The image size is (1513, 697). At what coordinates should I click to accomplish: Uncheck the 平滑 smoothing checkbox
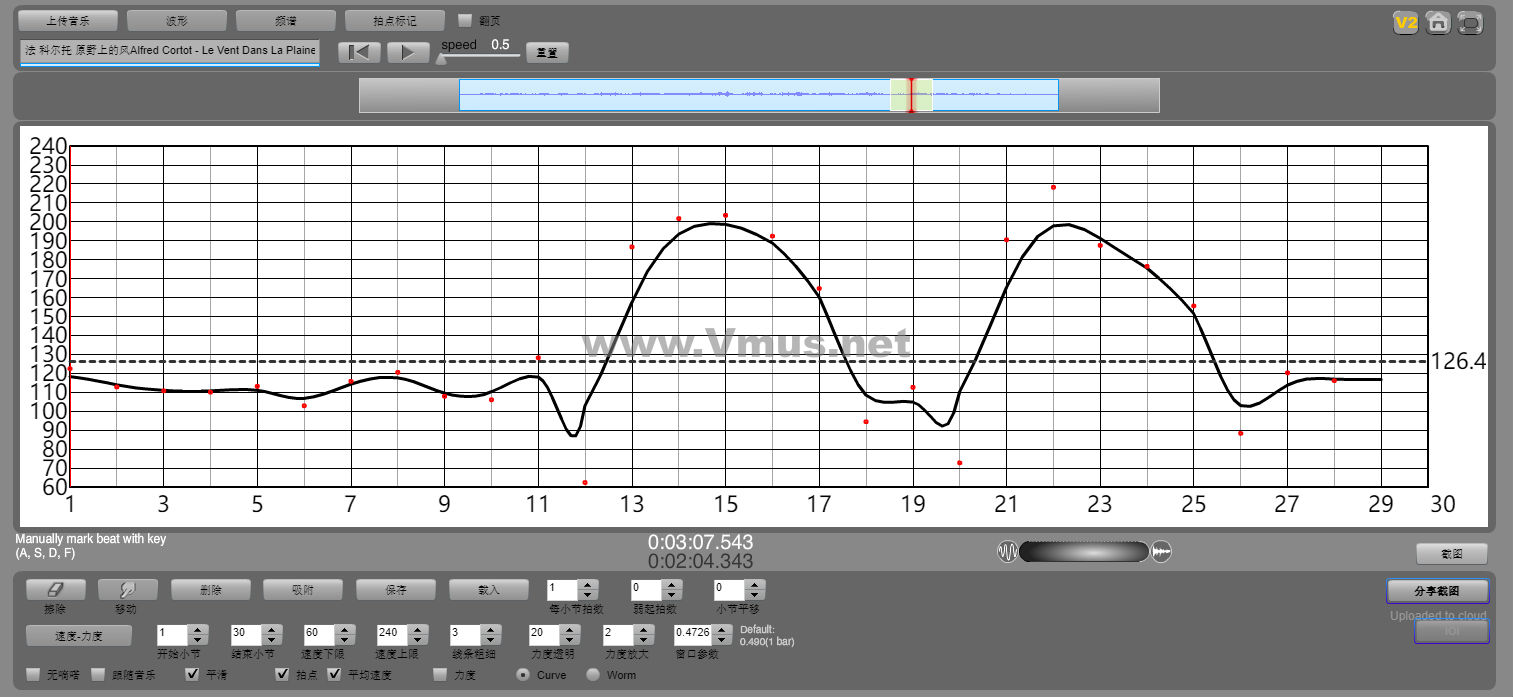(193, 674)
